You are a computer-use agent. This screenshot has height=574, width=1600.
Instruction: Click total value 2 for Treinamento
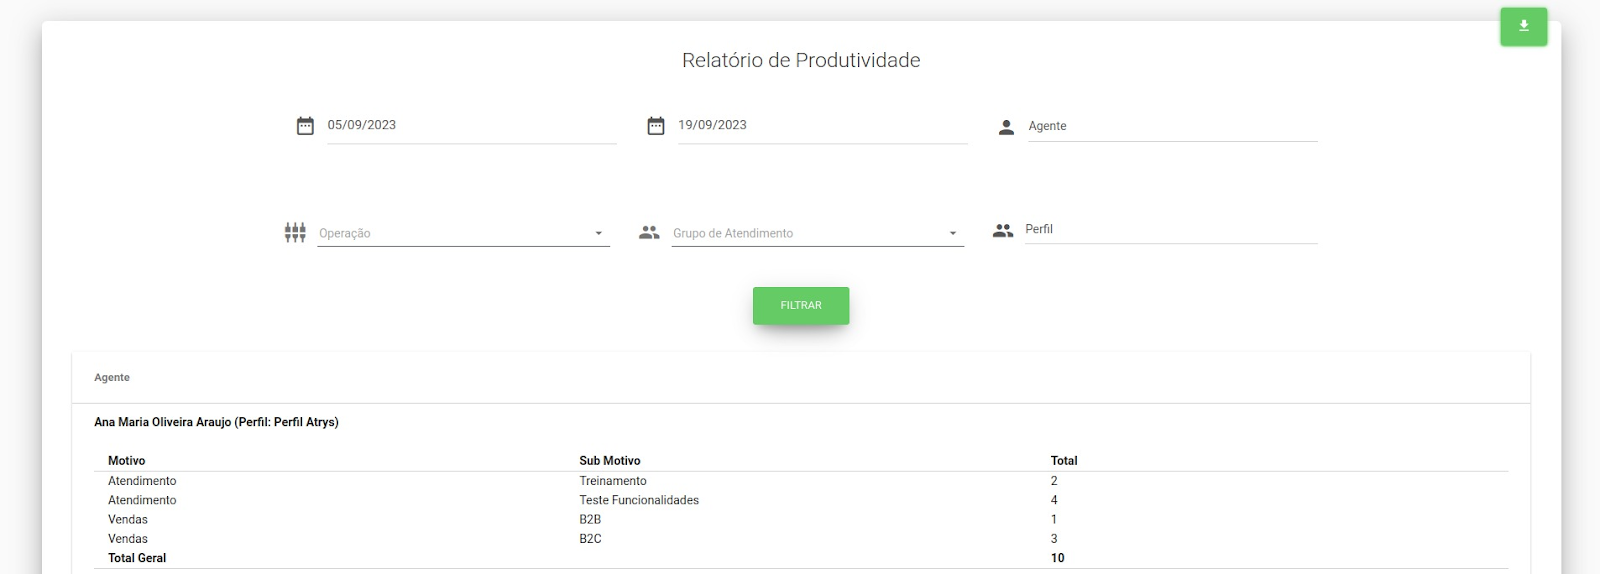pos(1054,481)
